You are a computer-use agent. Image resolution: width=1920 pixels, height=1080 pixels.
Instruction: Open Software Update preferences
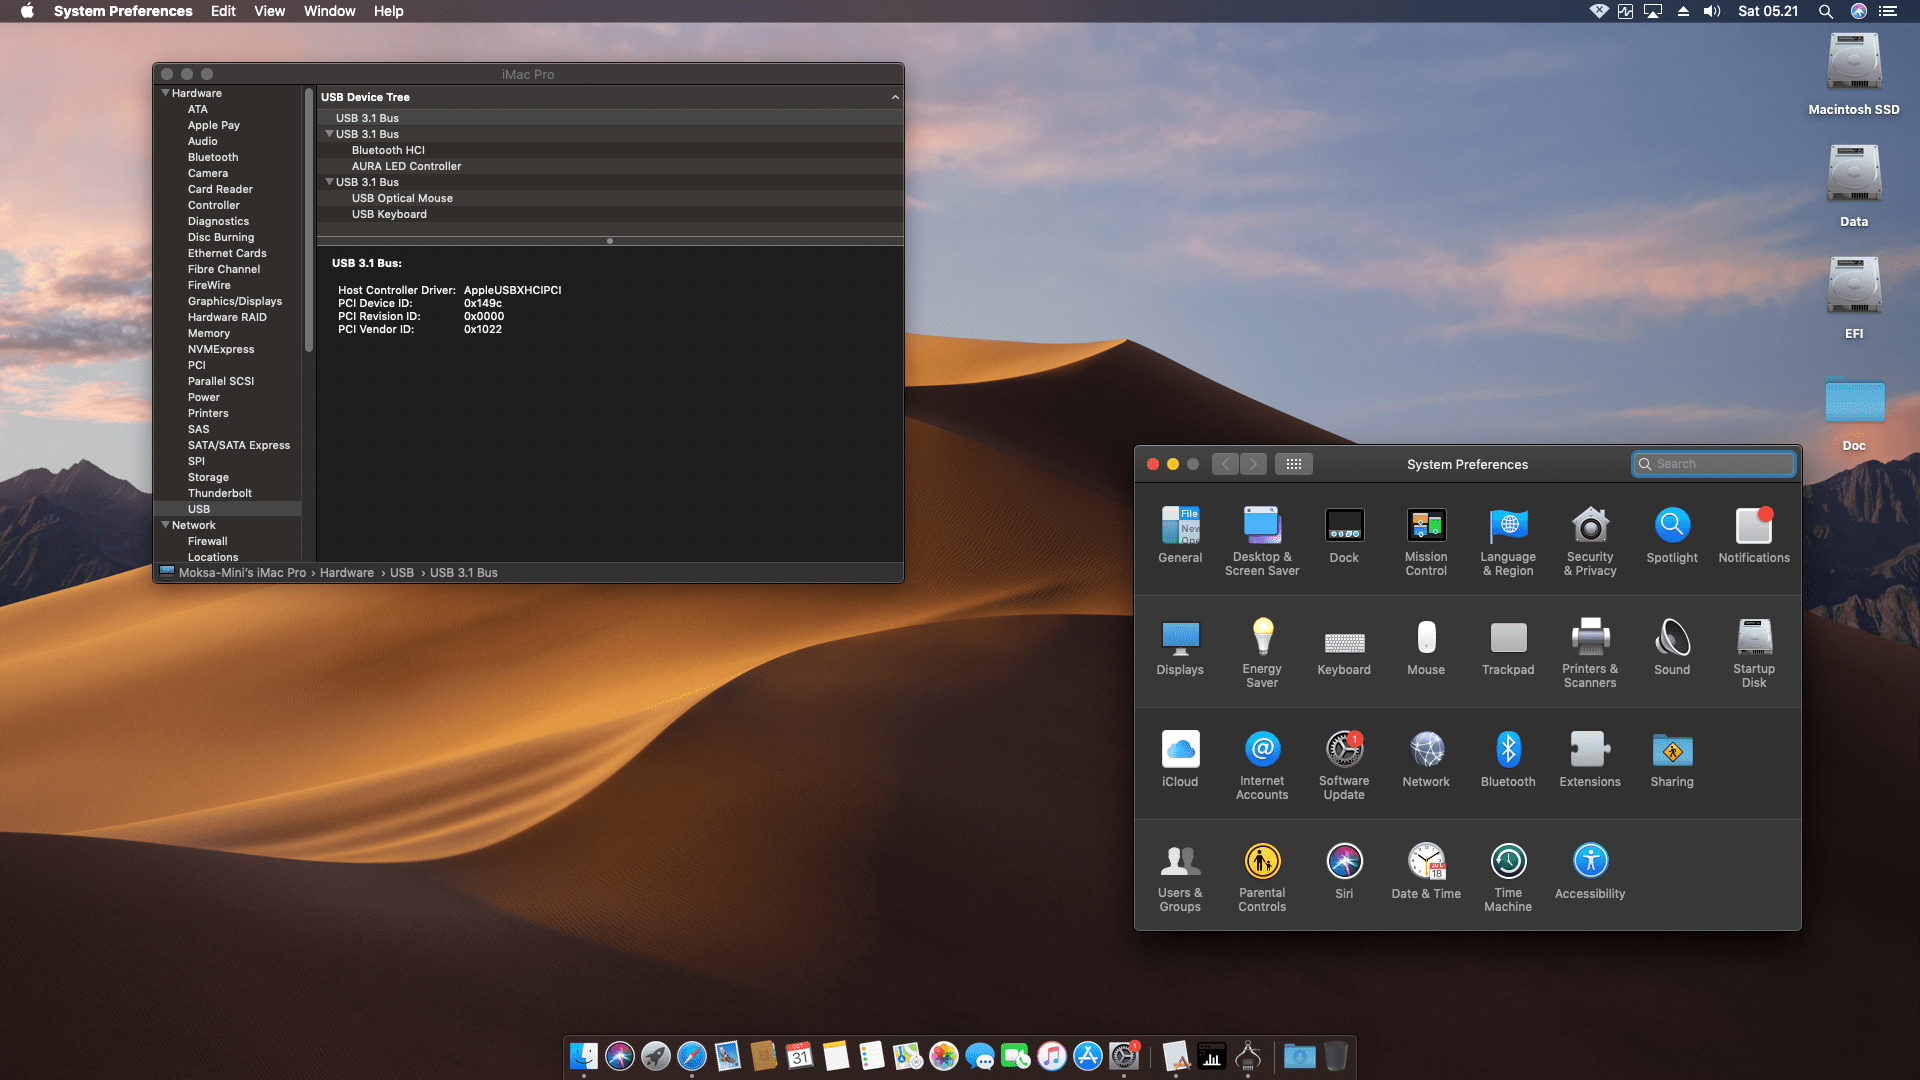click(x=1344, y=765)
